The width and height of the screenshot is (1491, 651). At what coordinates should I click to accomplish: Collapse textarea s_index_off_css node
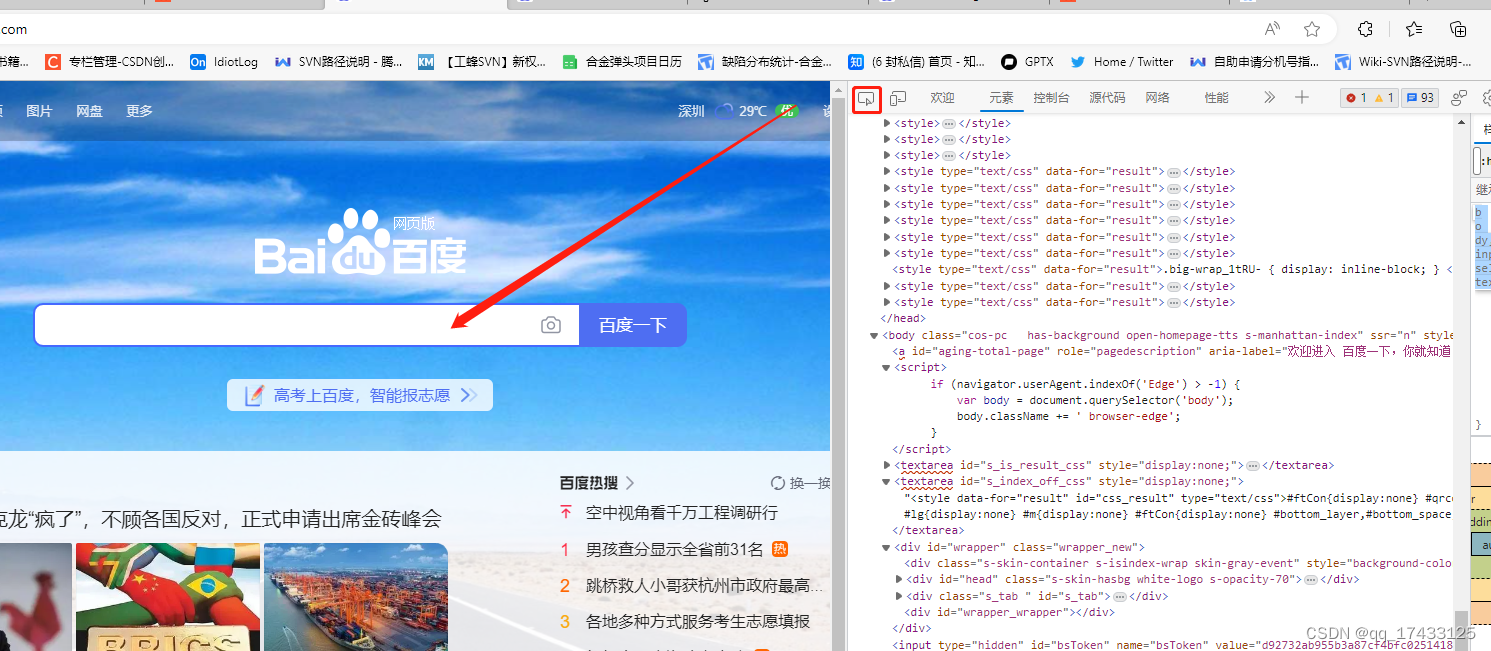886,481
